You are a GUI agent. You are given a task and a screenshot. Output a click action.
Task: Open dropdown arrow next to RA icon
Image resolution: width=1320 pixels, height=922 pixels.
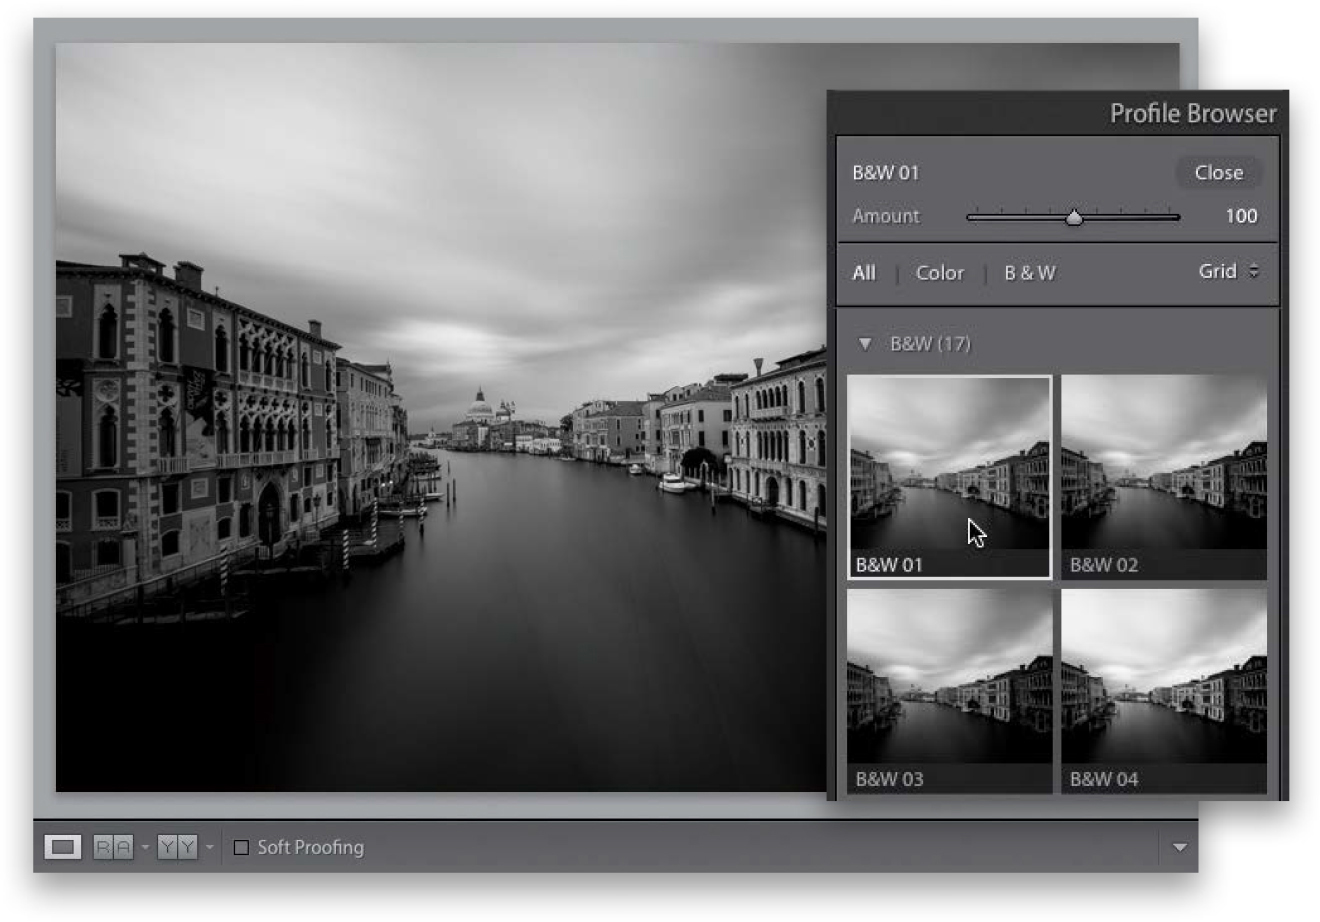[x=144, y=847]
